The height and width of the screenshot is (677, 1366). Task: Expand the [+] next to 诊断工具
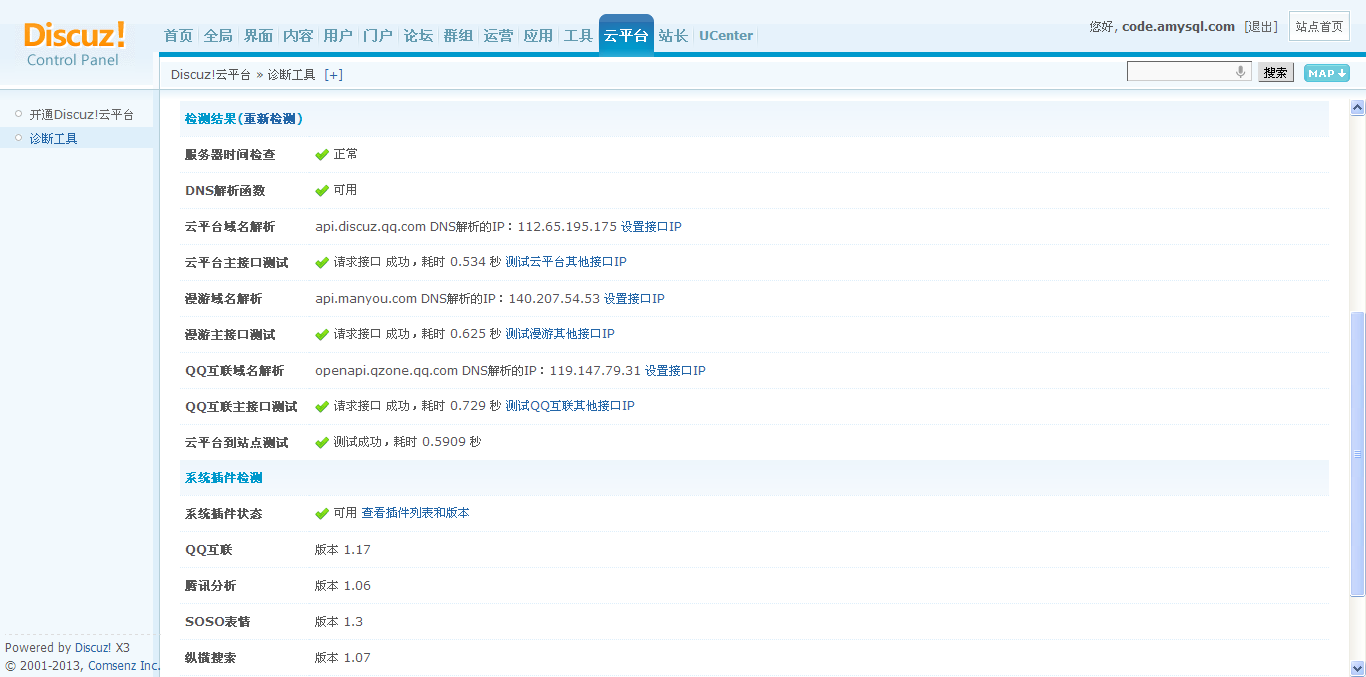coord(333,75)
